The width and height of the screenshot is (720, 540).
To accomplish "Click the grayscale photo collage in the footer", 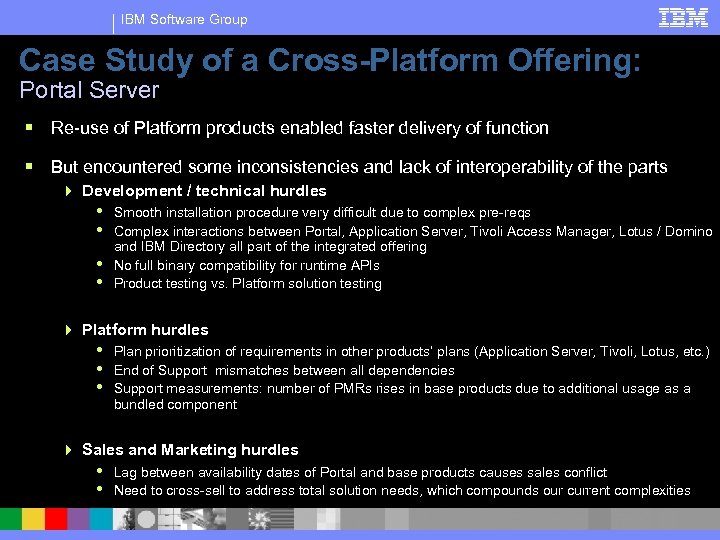I will pos(204,519).
